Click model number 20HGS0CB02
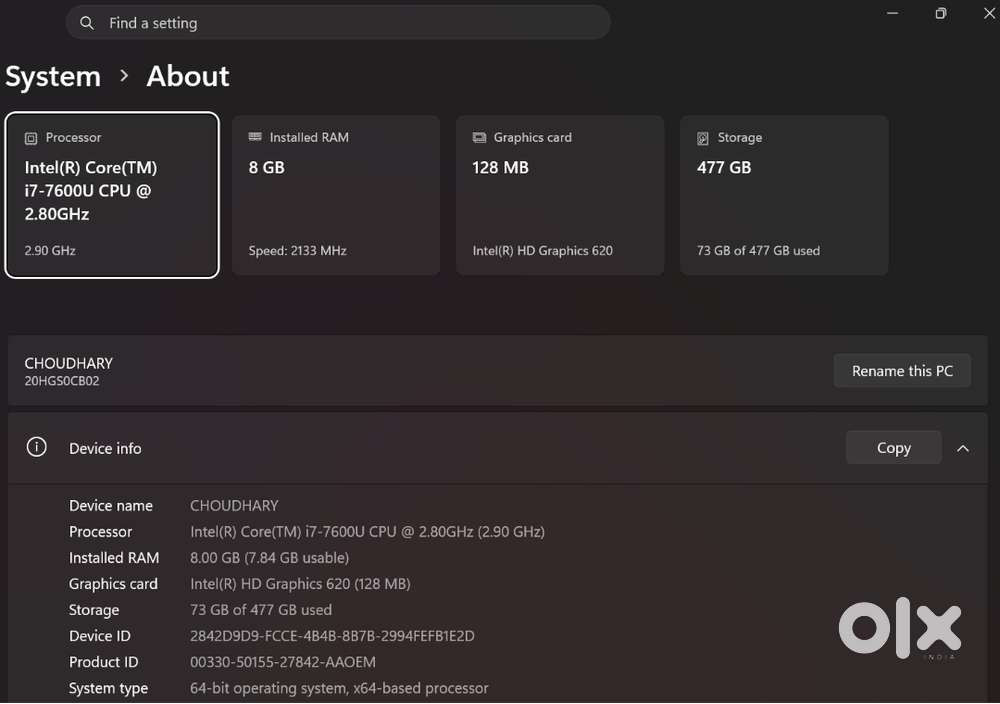Screen dimensions: 1000x704 62,381
